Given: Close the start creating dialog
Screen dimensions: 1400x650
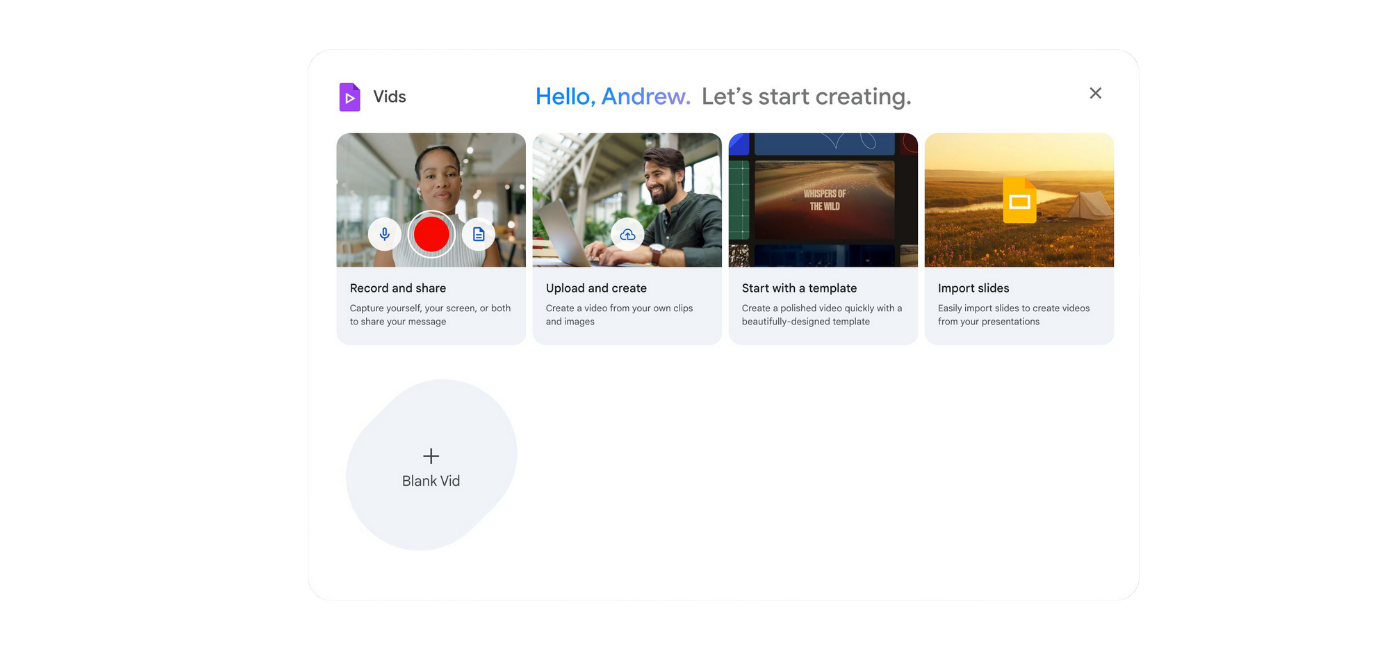Looking at the screenshot, I should [x=1095, y=93].
